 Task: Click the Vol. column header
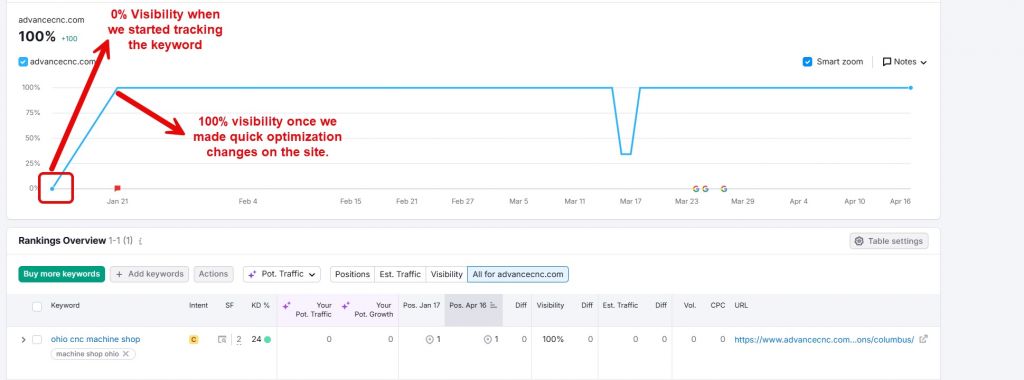click(x=690, y=305)
